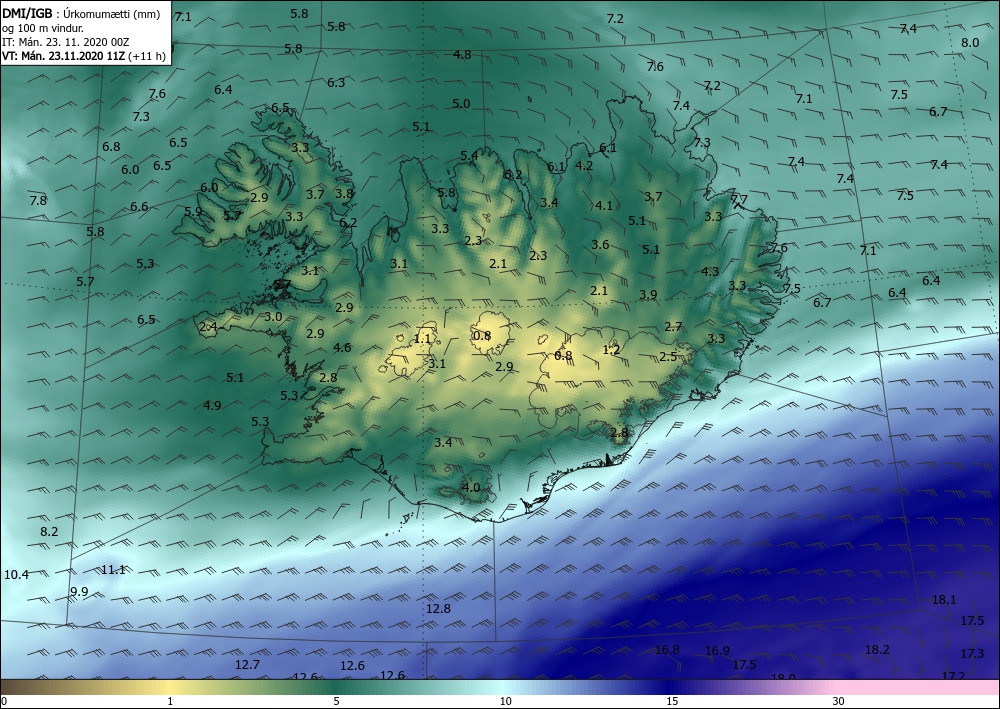Image resolution: width=1000 pixels, height=709 pixels.
Task: Click the '17.3' map value
Action: [x=972, y=653]
